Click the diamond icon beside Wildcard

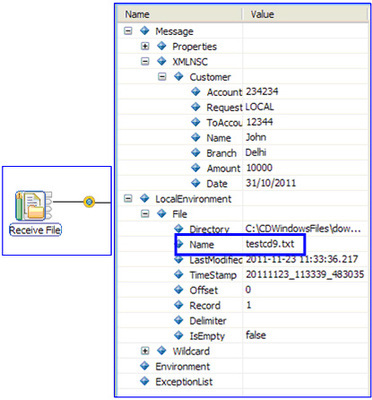(161, 350)
